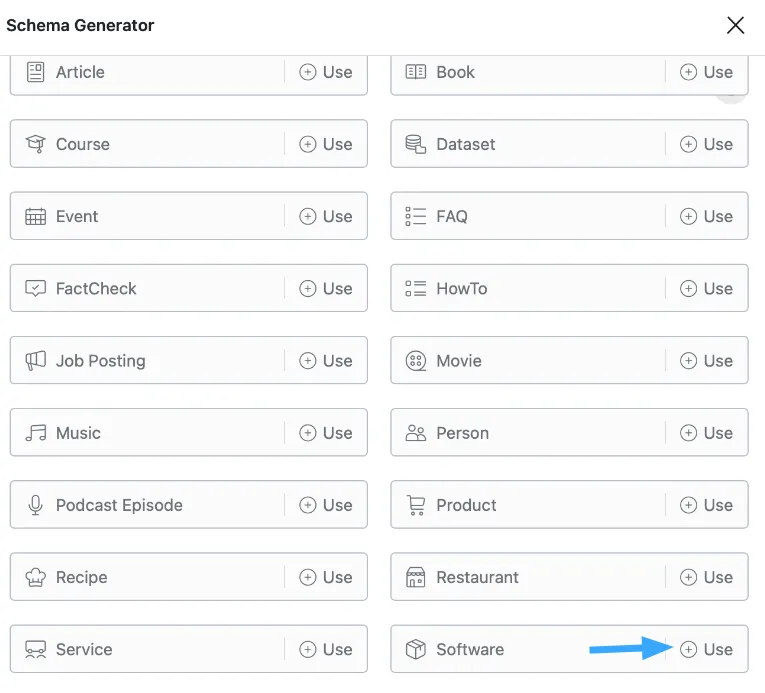Click the Product shopping cart icon
This screenshot has height=693, width=765.
(416, 505)
